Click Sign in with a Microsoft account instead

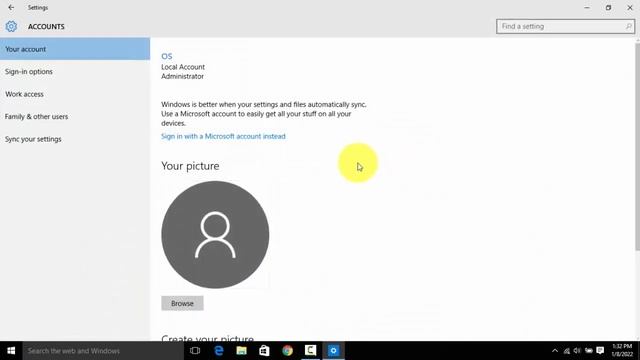tap(223, 136)
